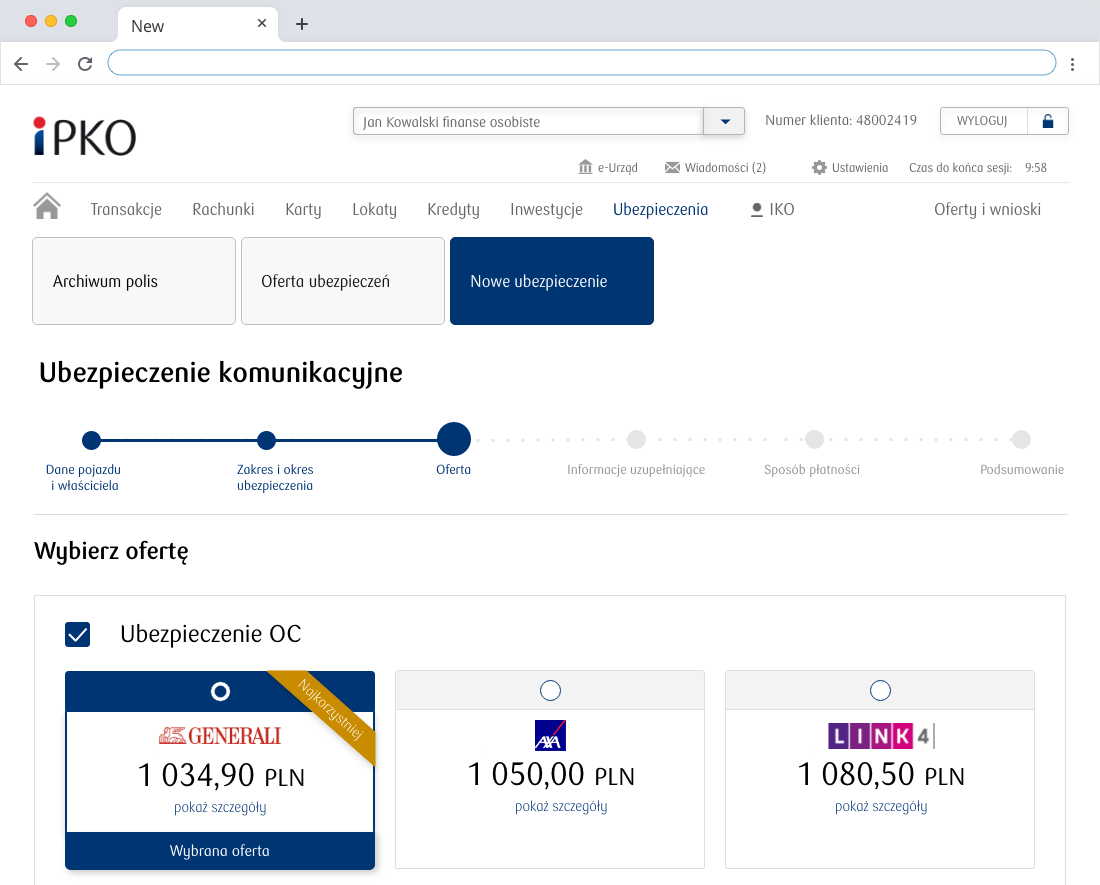Open the browser three-dot menu
This screenshot has width=1100, height=885.
(x=1072, y=65)
